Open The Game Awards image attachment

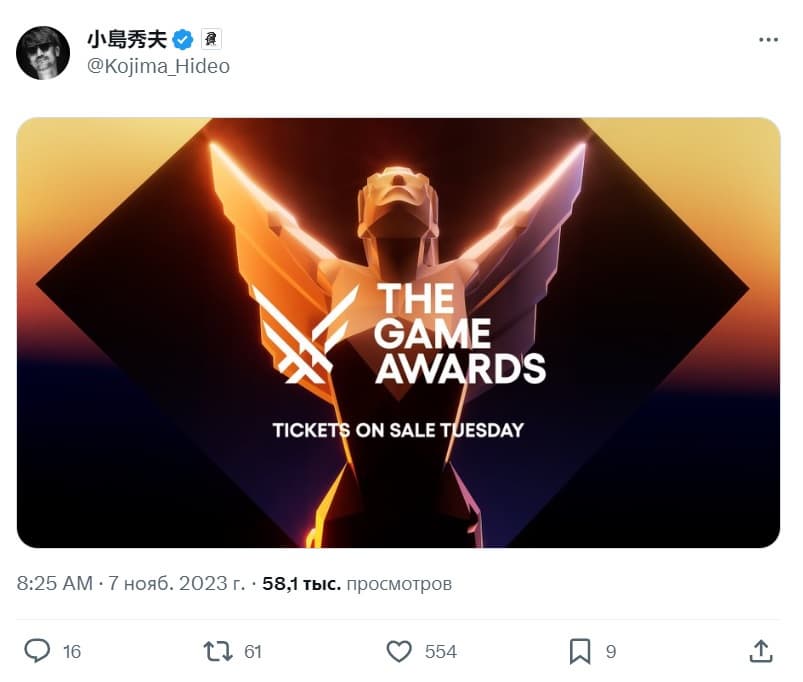(398, 333)
